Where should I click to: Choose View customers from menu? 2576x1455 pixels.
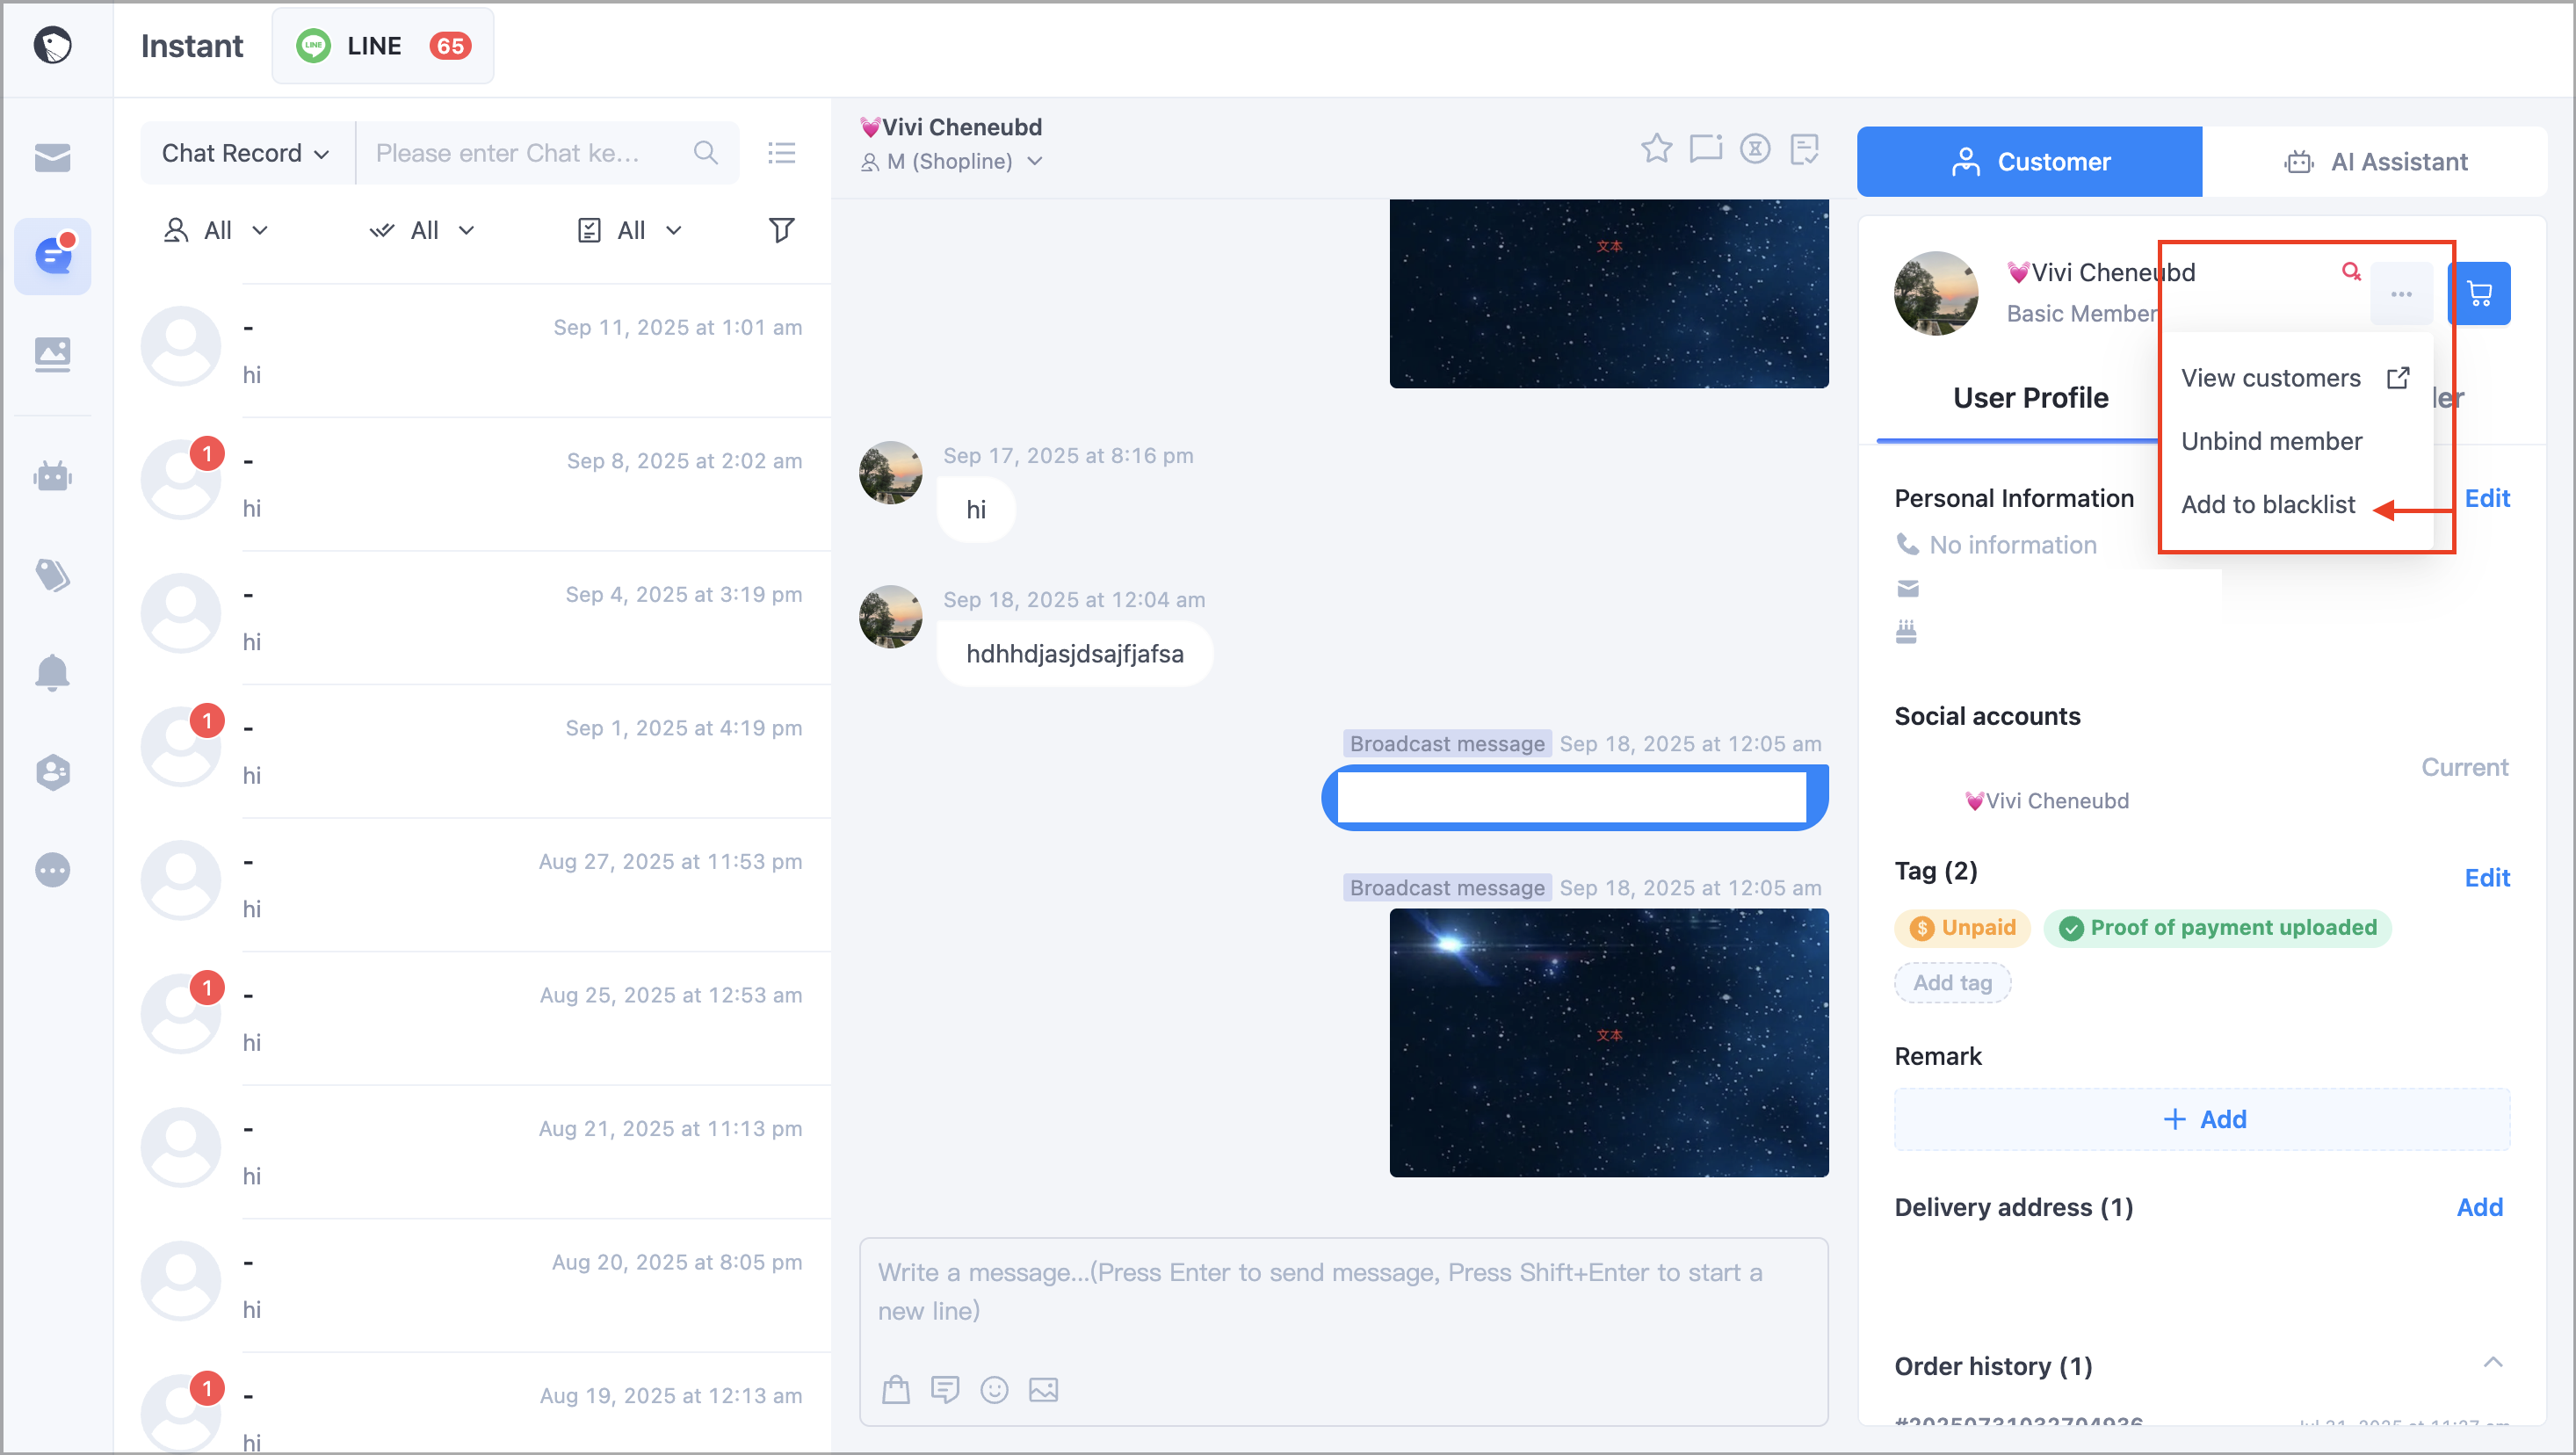point(2294,378)
